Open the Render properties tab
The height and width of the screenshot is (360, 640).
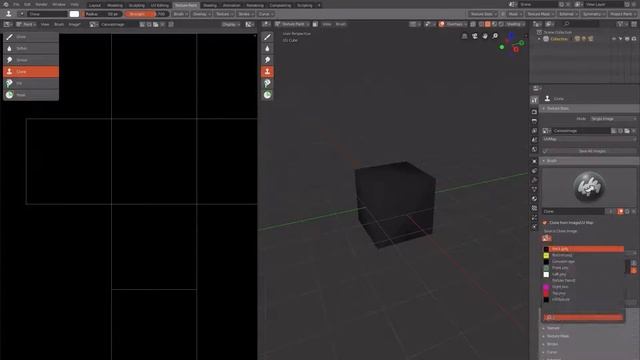click(x=534, y=111)
